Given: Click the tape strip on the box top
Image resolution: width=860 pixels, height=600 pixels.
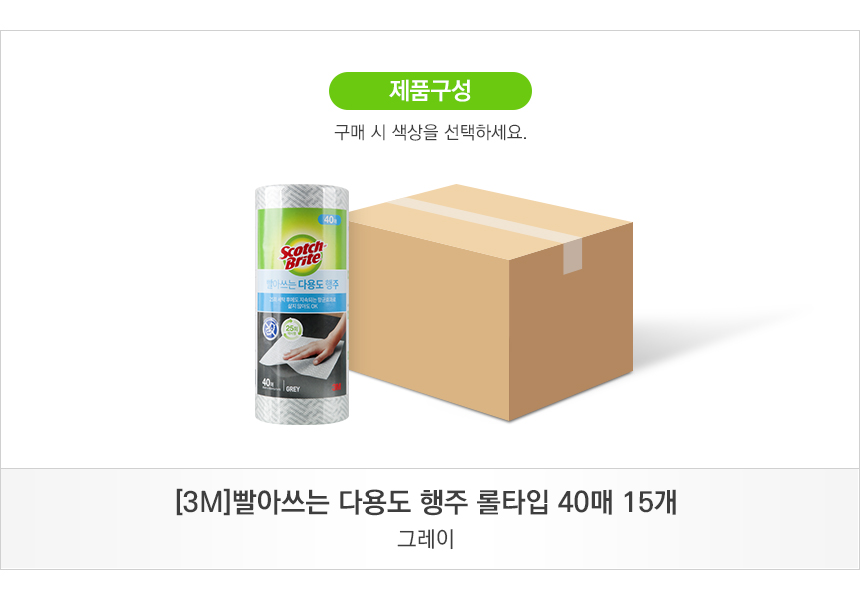Looking at the screenshot, I should 483,219.
